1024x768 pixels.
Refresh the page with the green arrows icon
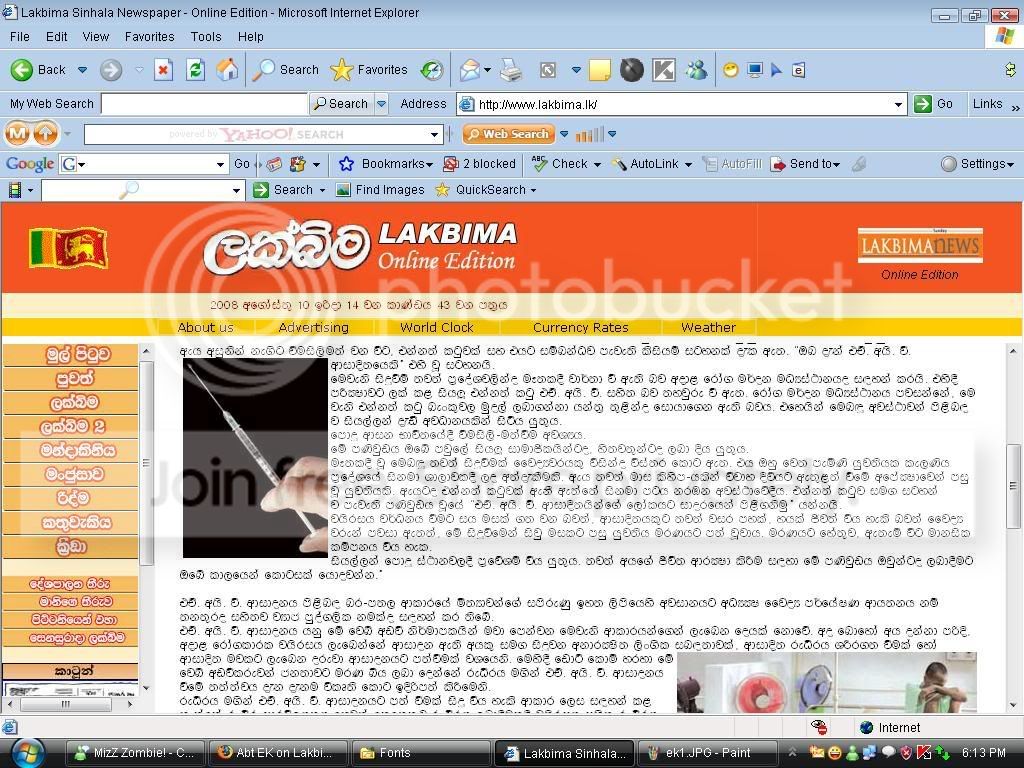195,70
